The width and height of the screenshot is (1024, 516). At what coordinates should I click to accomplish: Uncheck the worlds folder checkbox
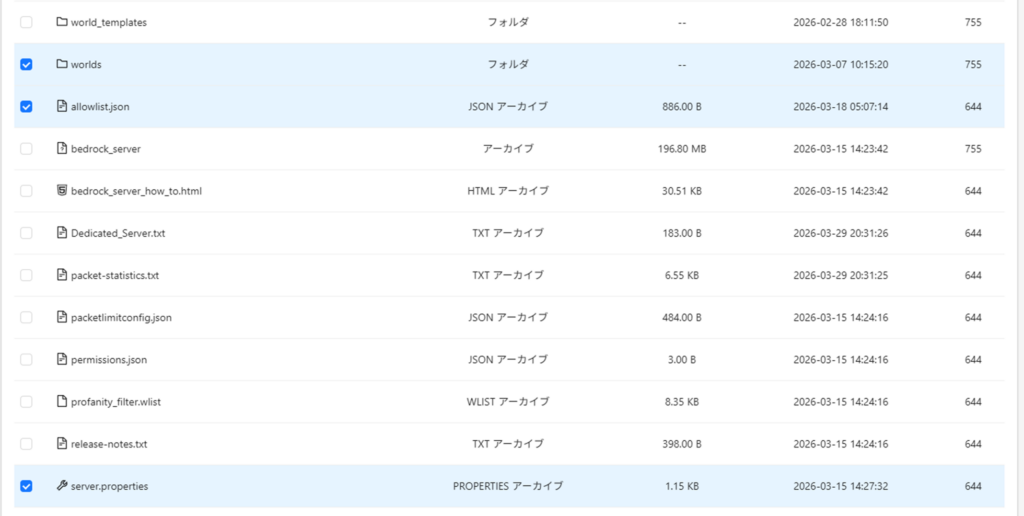pos(26,64)
